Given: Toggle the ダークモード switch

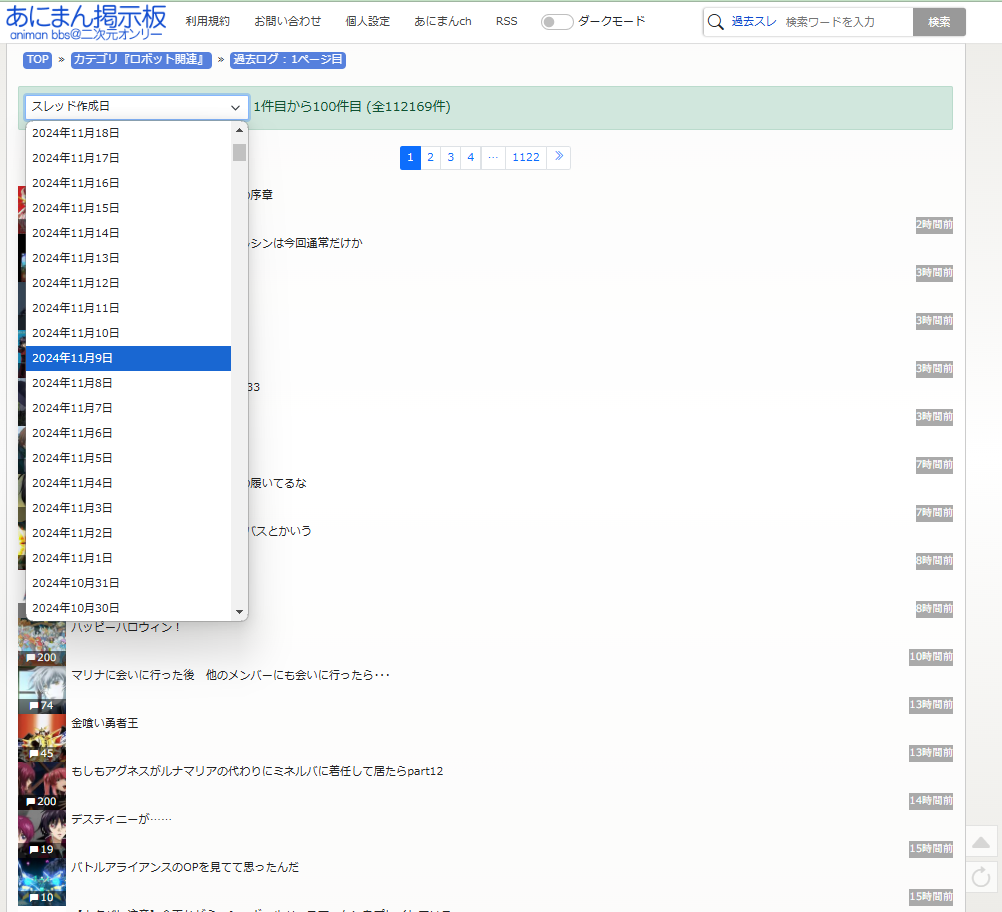Looking at the screenshot, I should pos(557,22).
